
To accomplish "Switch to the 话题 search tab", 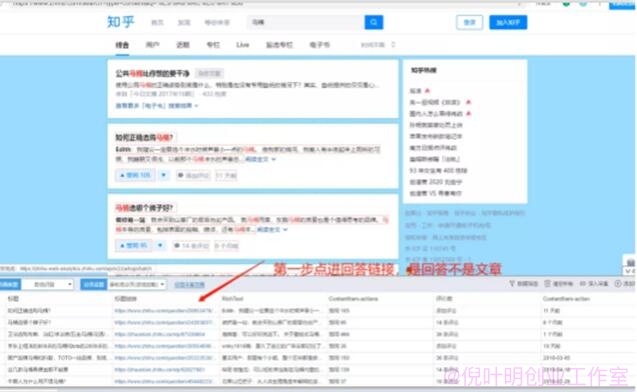I will 183,45.
